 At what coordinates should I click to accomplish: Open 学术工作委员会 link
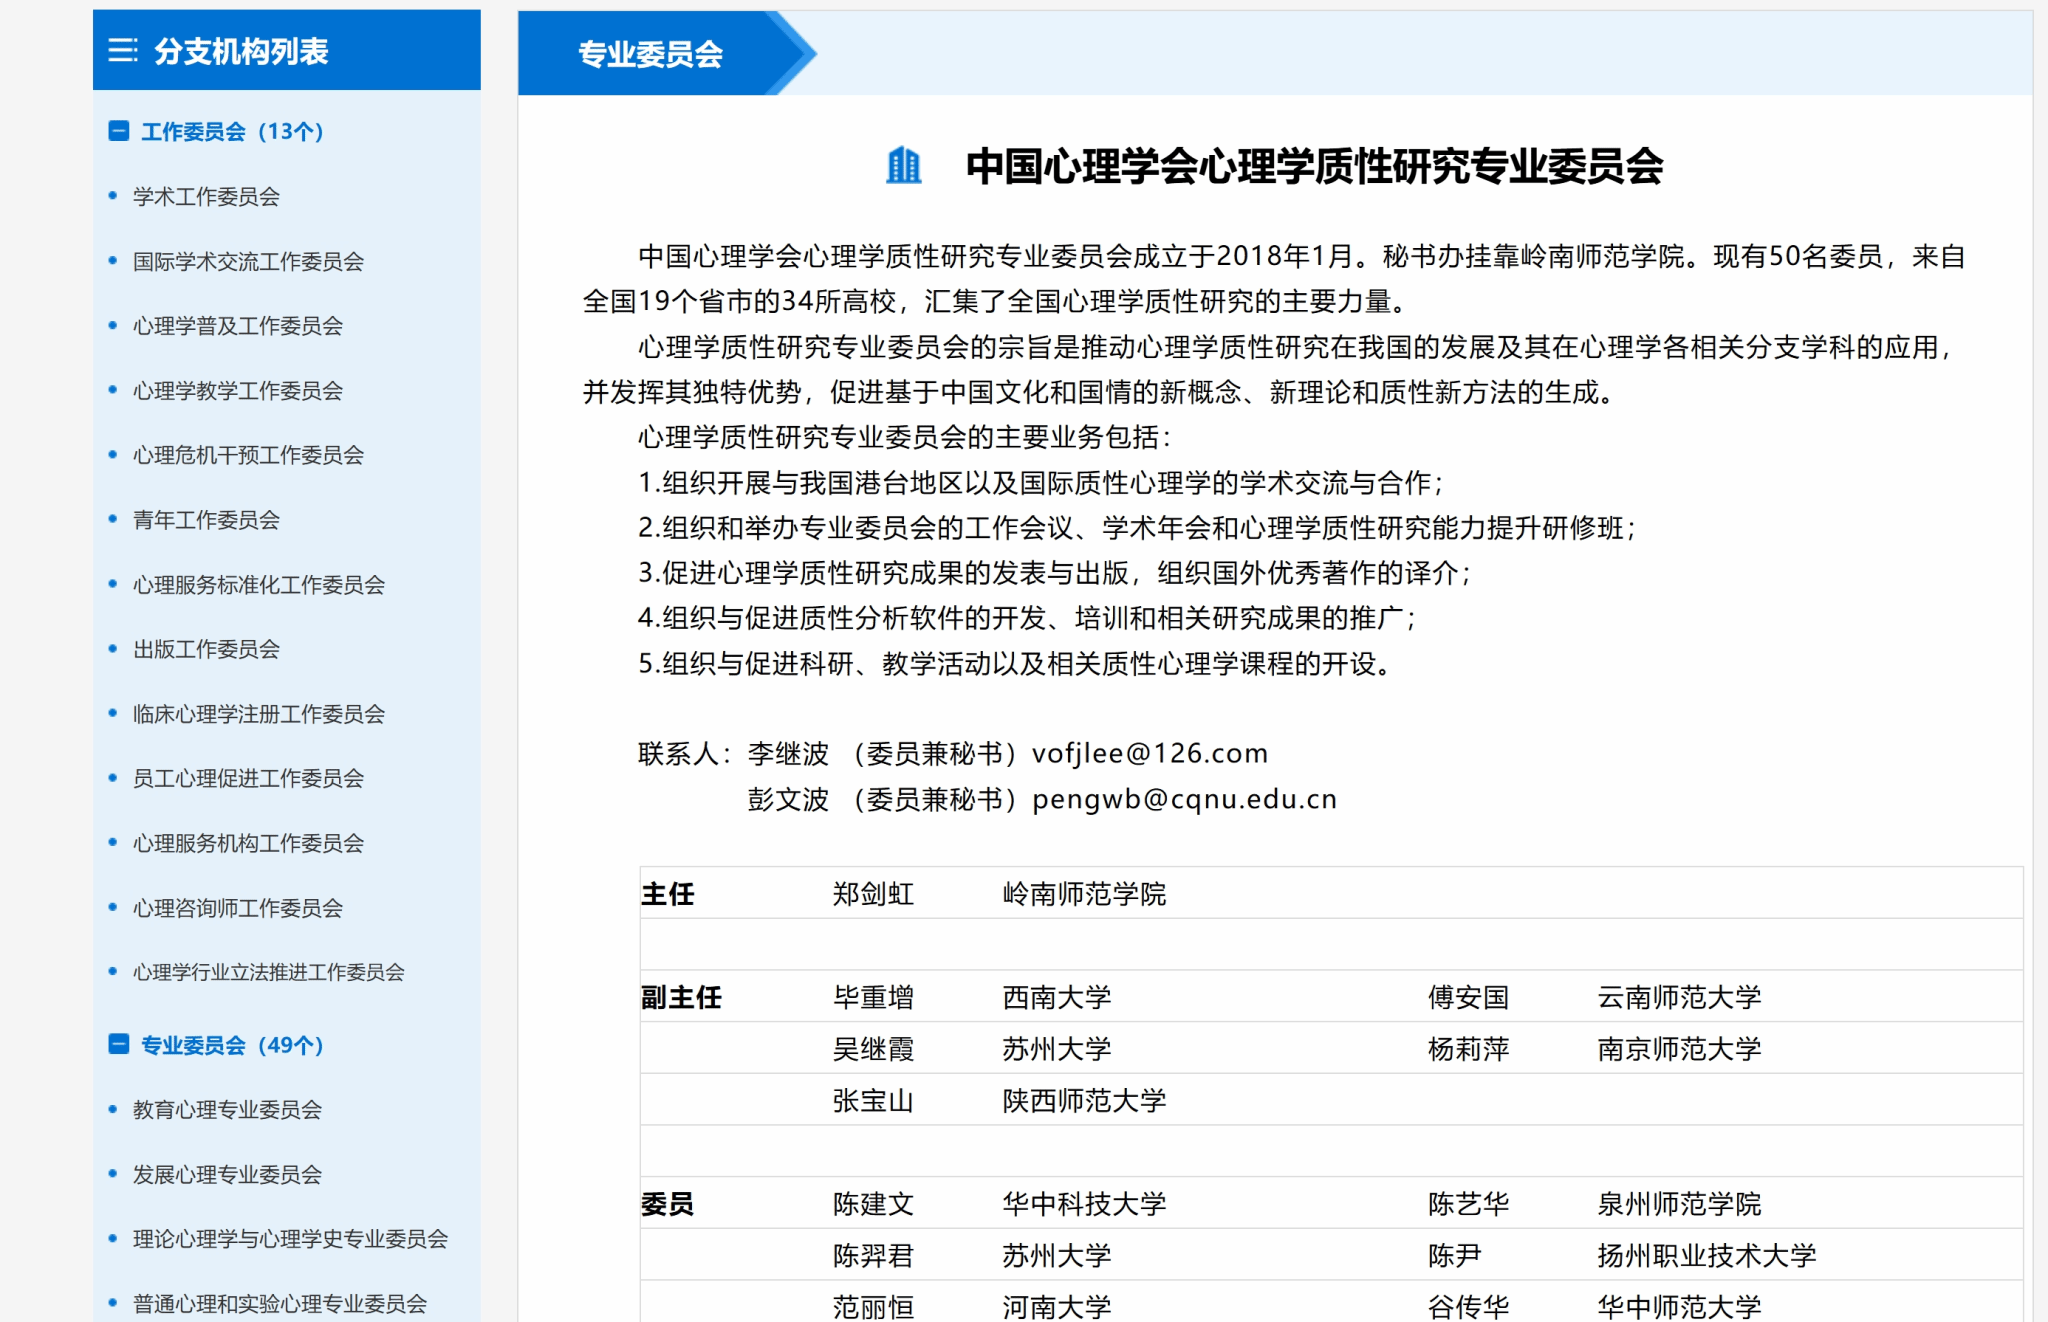click(x=206, y=196)
